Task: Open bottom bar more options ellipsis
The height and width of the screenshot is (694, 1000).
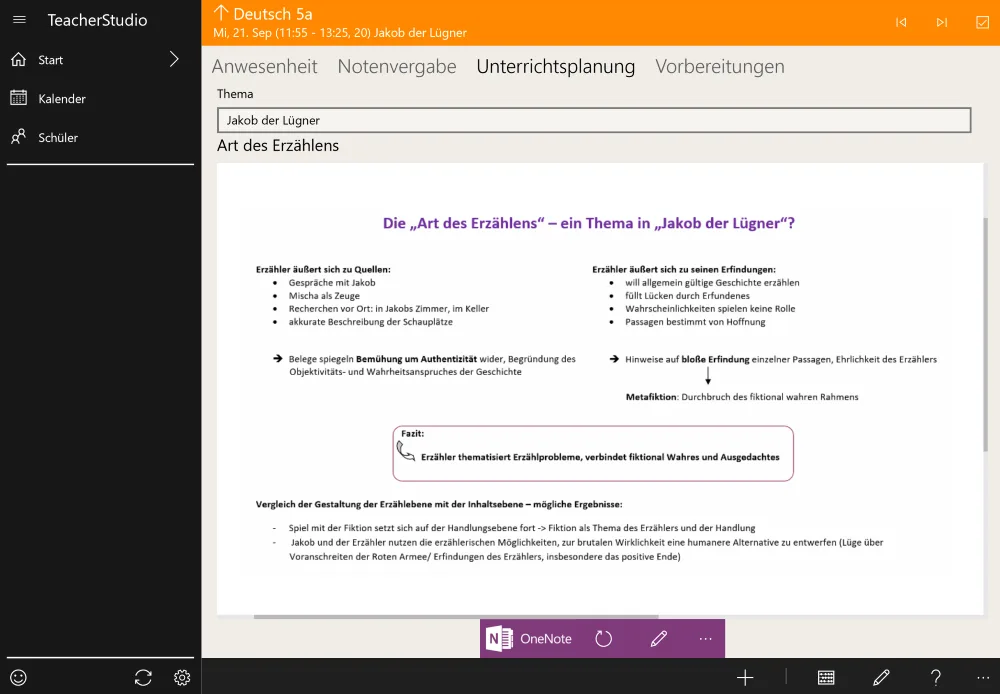Action: coord(983,677)
